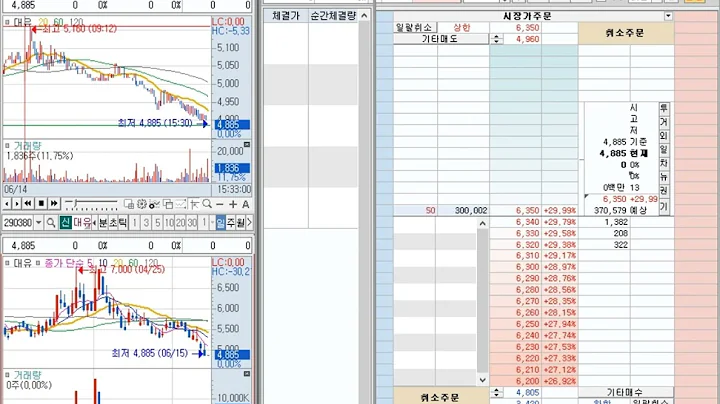Click the fast-forward double-arrow chart button
The height and width of the screenshot is (404, 720).
[54, 203]
